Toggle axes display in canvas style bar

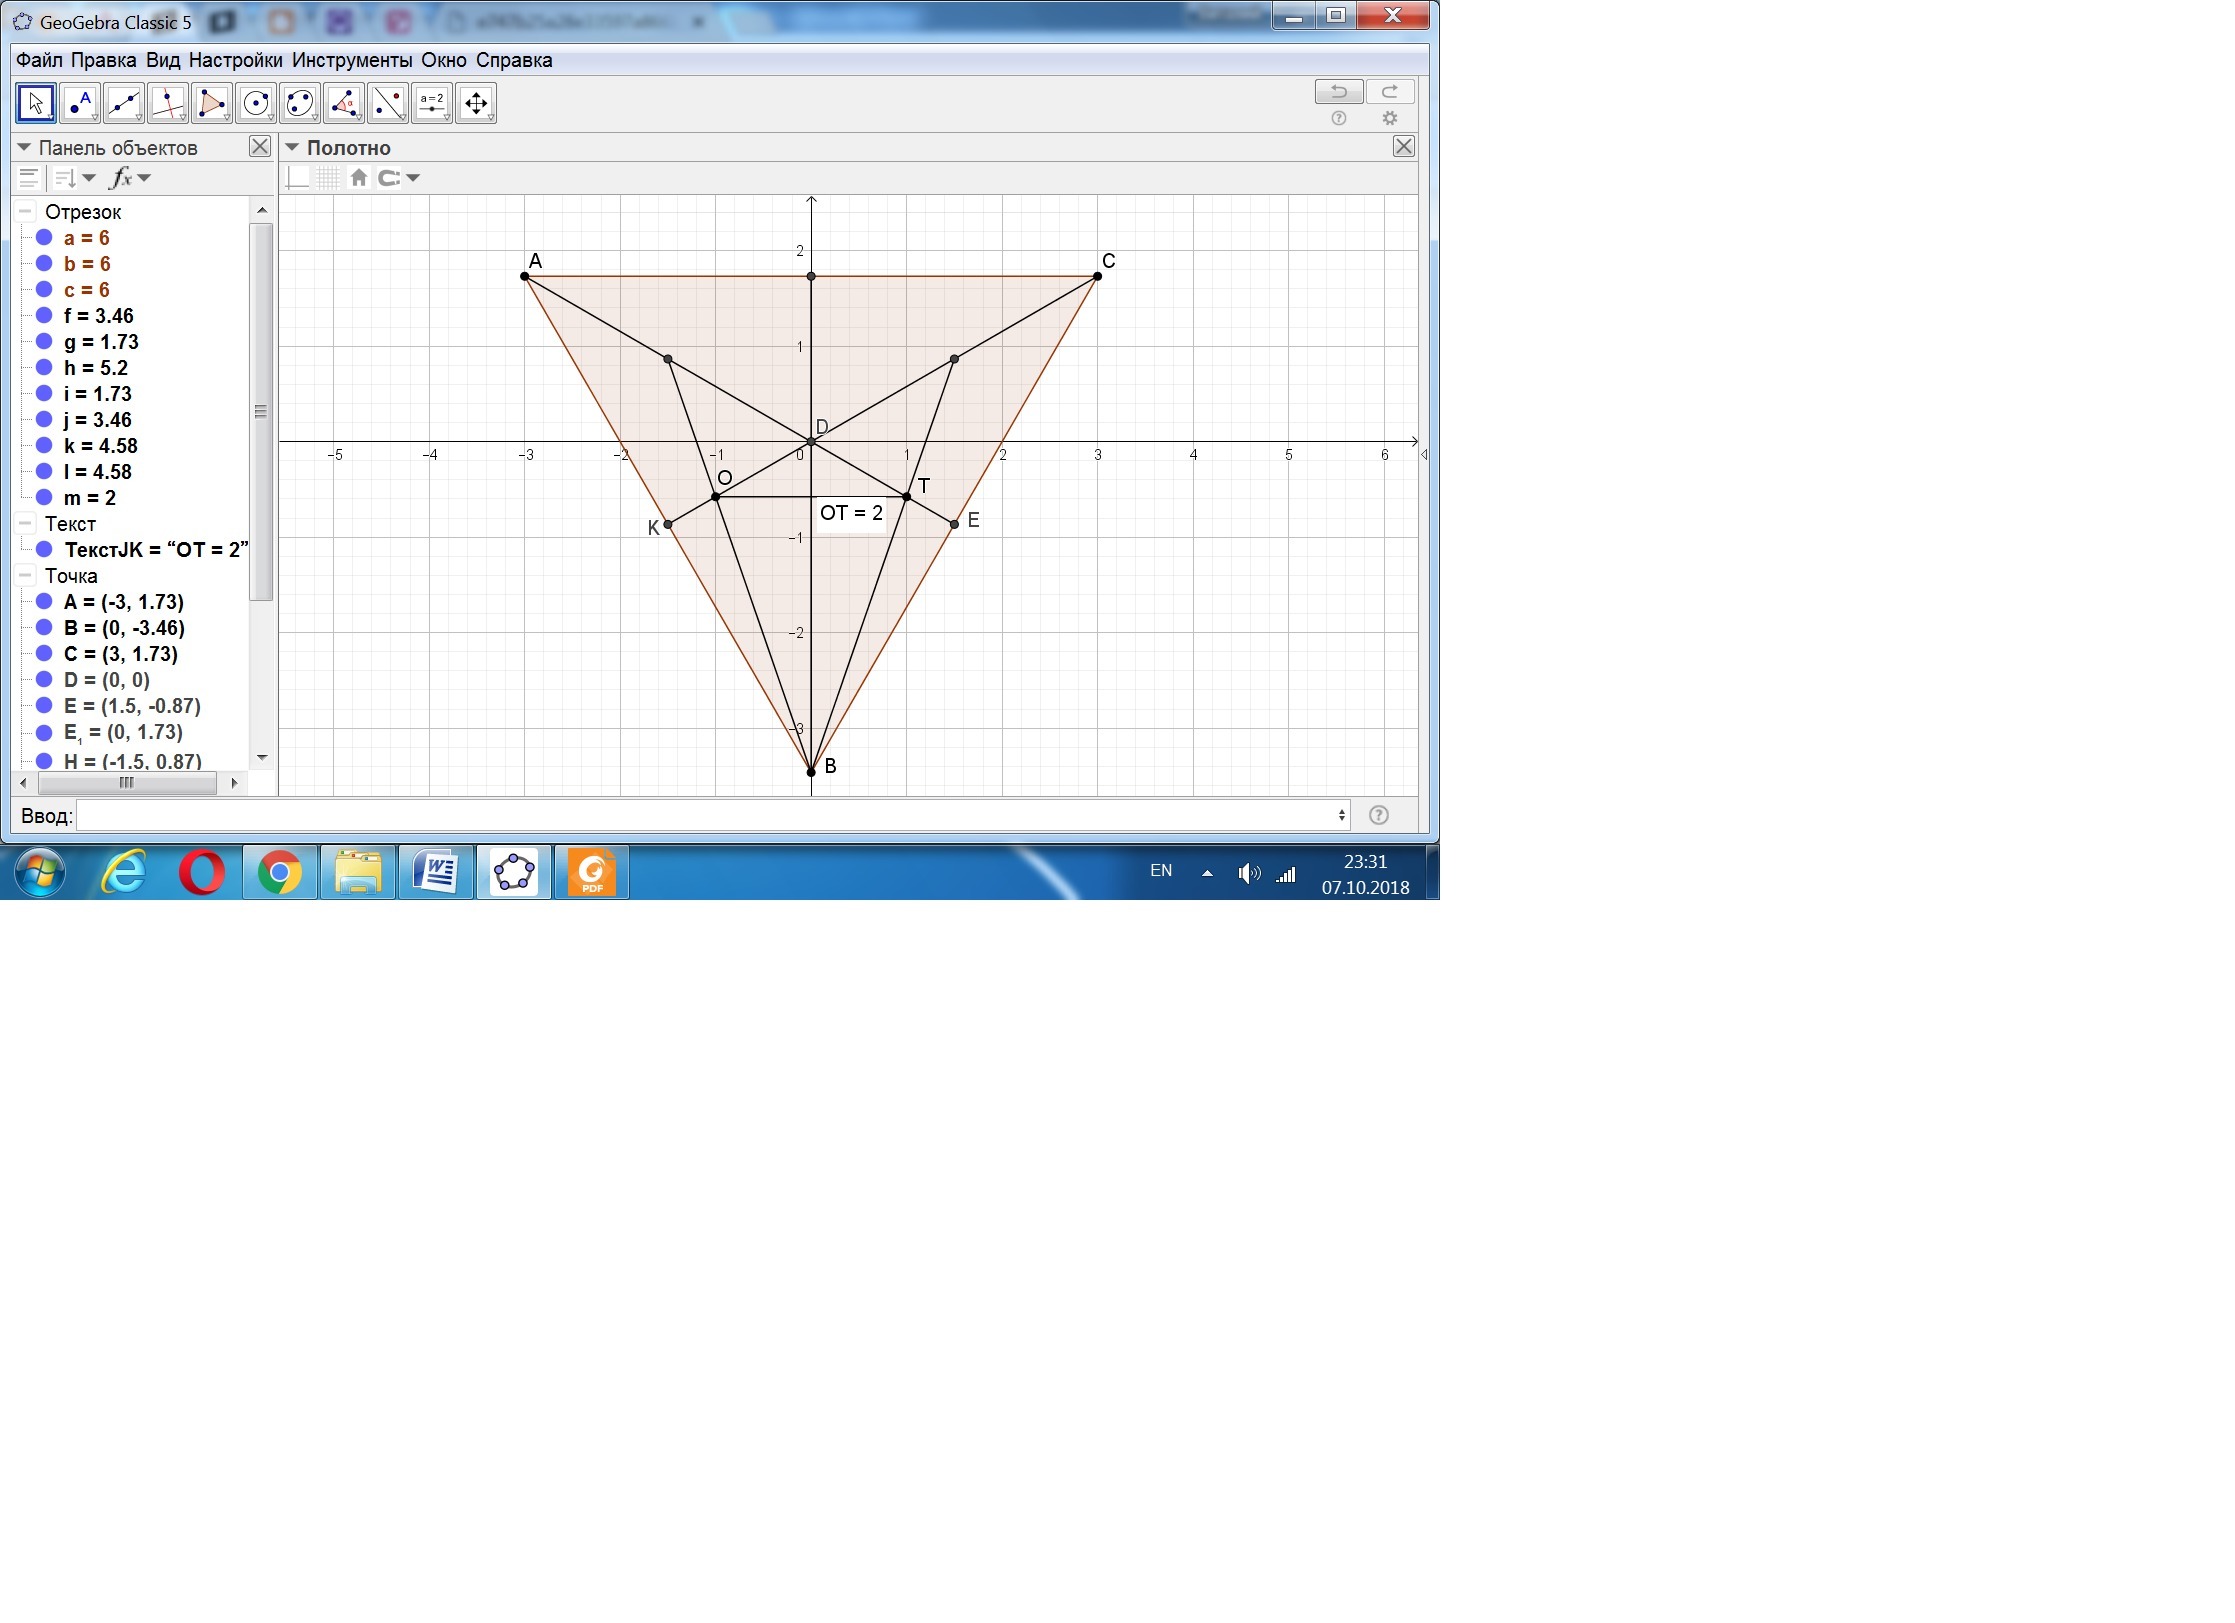point(298,178)
